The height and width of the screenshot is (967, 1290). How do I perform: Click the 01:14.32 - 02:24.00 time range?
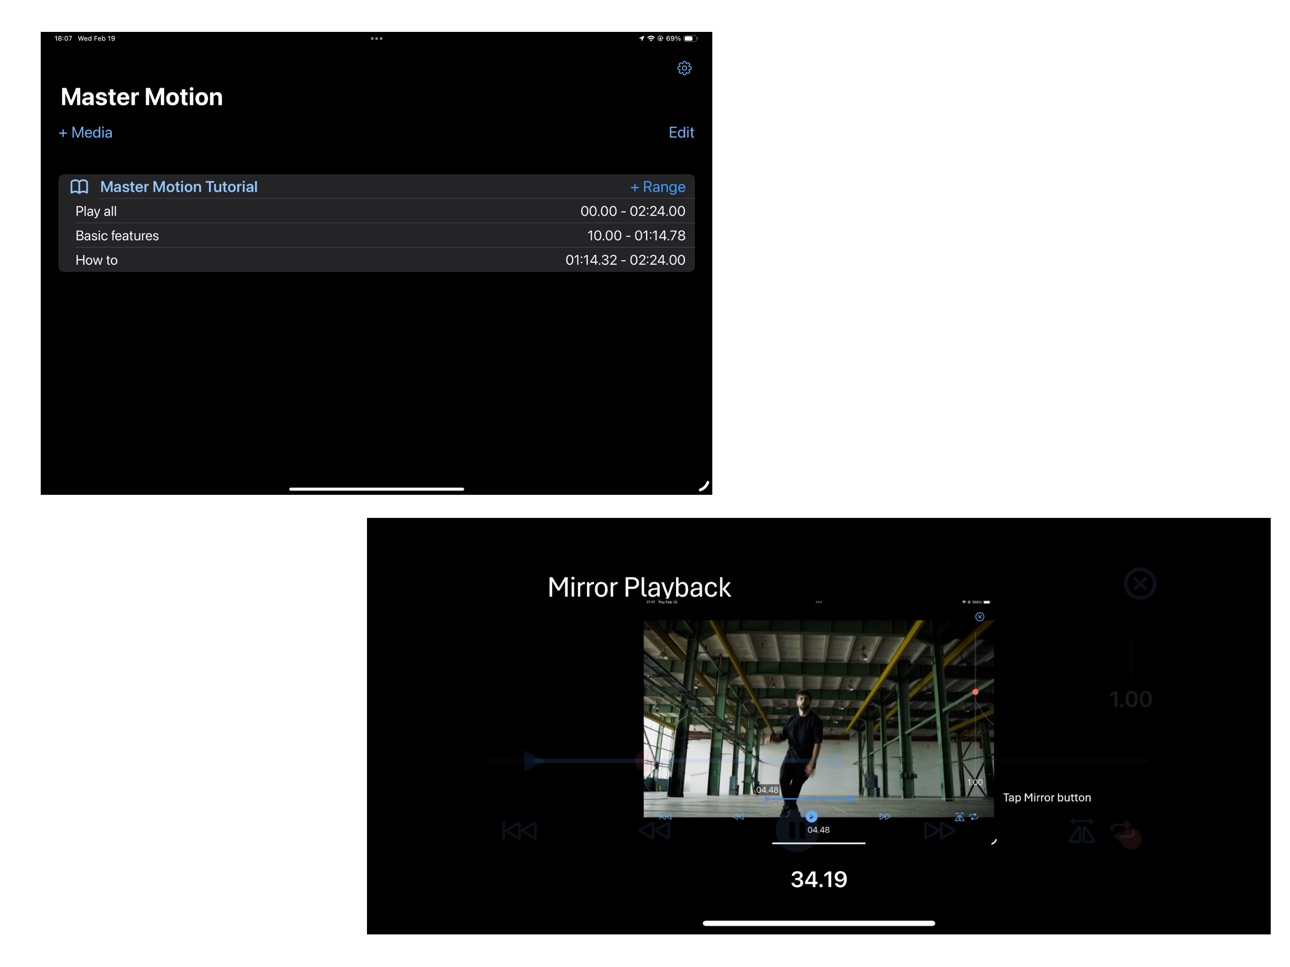[x=625, y=260]
